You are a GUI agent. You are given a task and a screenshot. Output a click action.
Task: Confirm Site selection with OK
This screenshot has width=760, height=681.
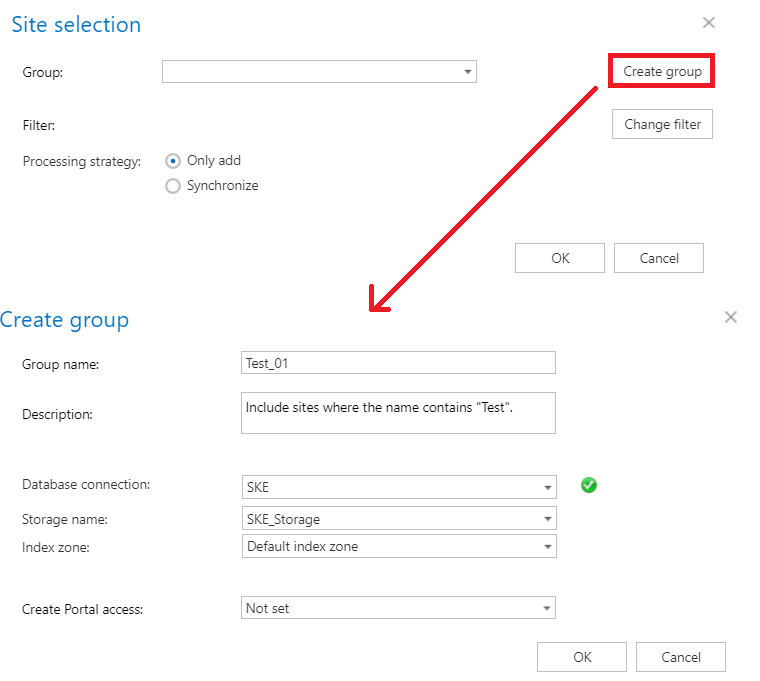560,258
